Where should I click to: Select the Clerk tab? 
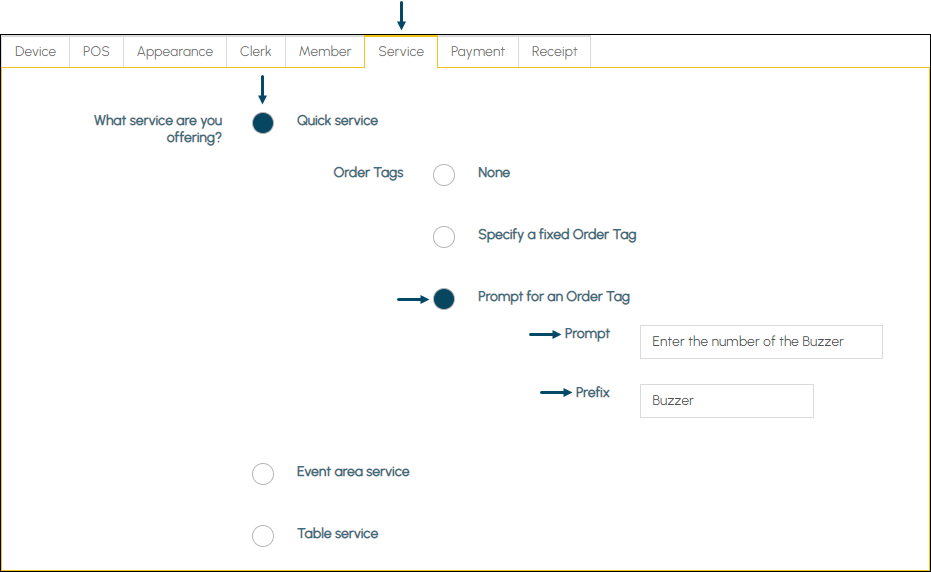[255, 52]
